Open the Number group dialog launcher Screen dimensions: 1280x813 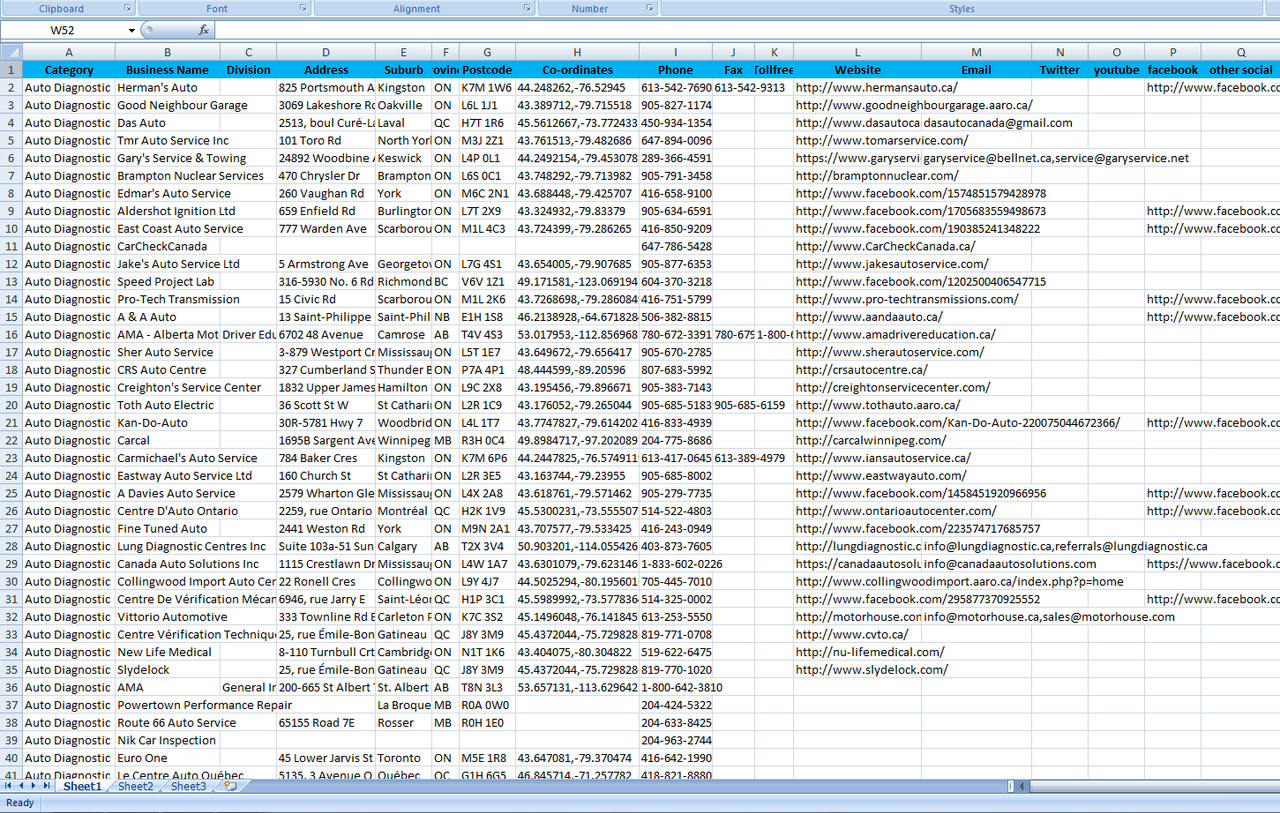coord(650,8)
